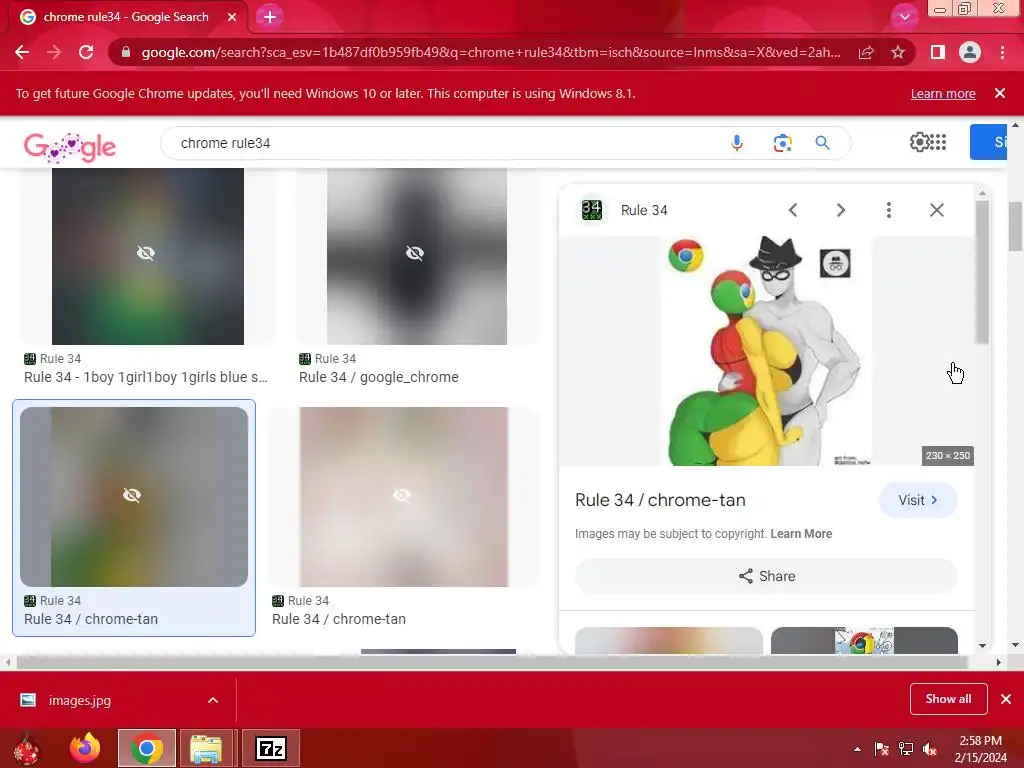Click the page vertical scrollbar thumb
The width and height of the screenshot is (1024, 768).
click(1015, 227)
